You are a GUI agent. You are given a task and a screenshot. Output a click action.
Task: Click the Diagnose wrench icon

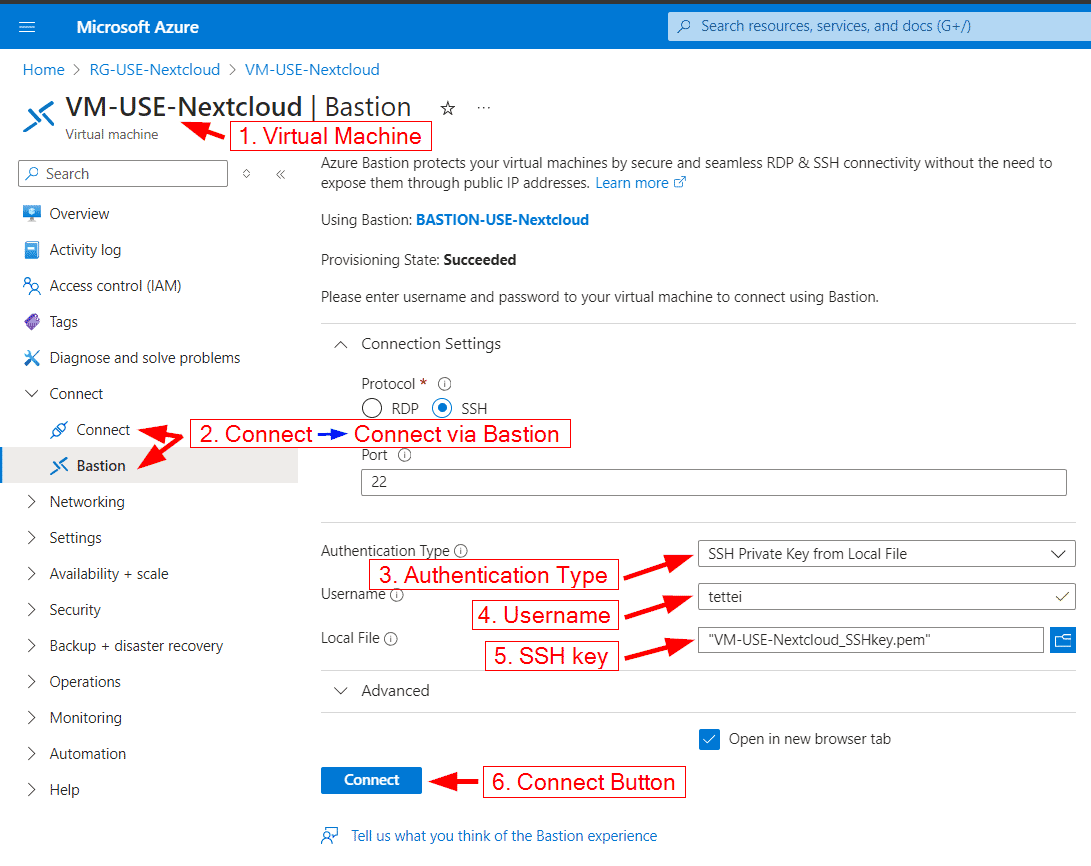tap(31, 358)
